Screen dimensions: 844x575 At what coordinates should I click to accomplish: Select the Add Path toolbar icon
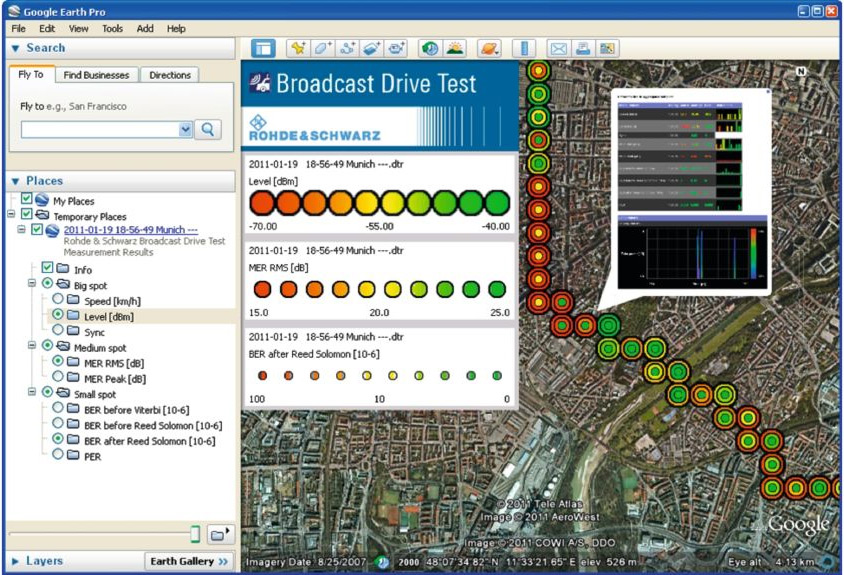point(347,48)
